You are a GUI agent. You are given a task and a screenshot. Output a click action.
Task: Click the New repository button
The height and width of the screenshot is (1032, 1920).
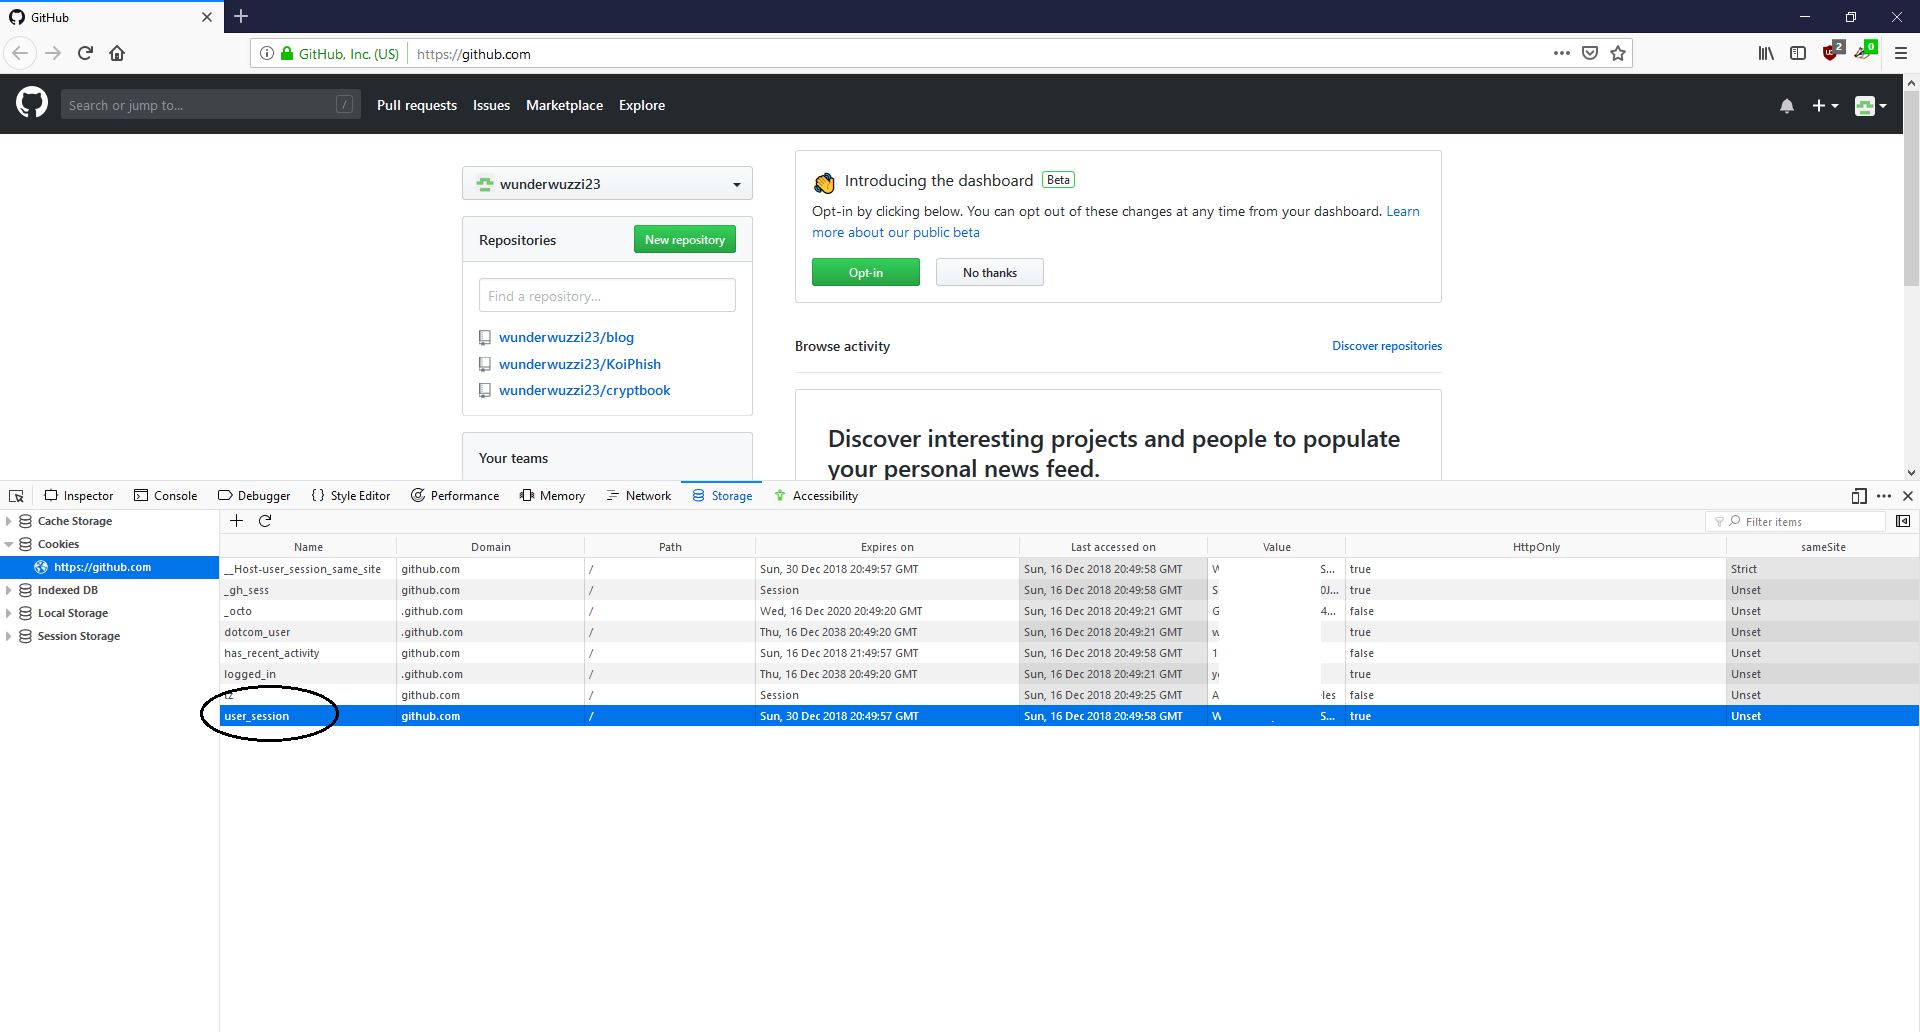pyautogui.click(x=685, y=240)
